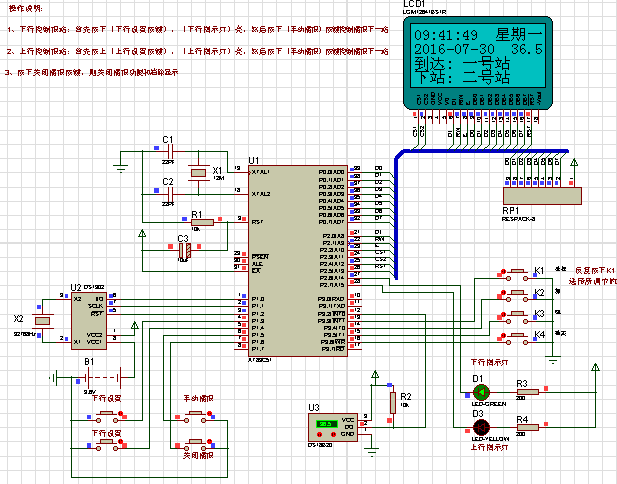This screenshot has width=617, height=484.
Task: Select crystal X2 beside the DS1302
Action: coord(42,321)
